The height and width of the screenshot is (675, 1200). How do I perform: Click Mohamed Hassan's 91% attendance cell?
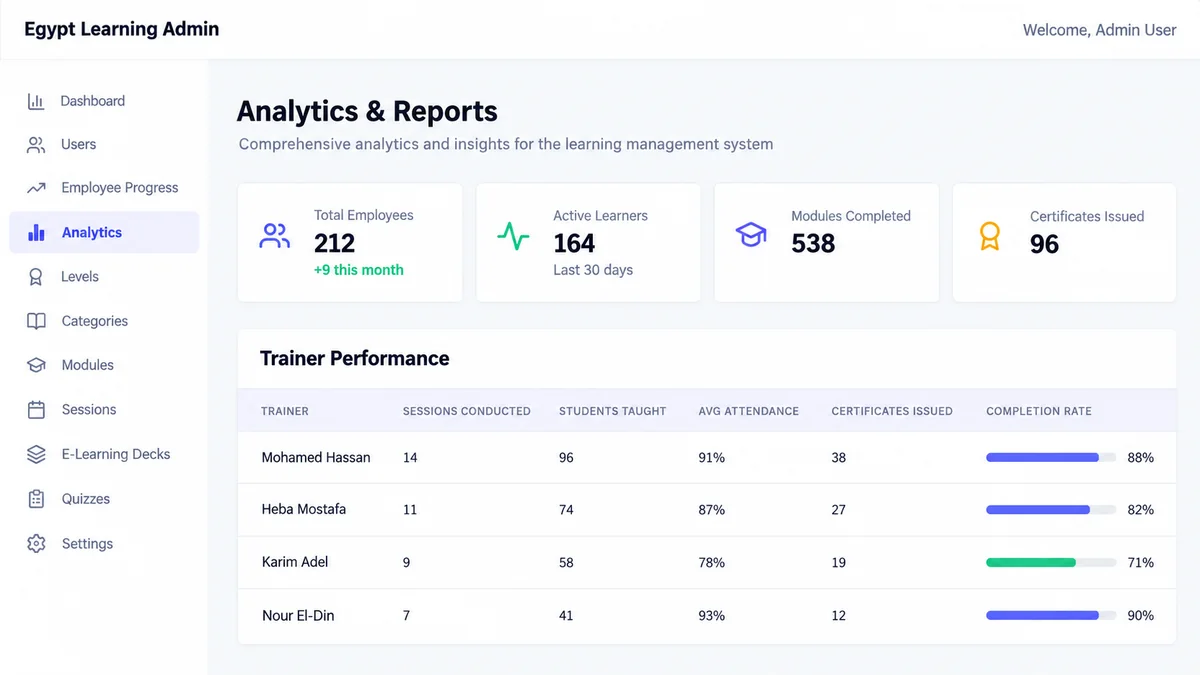[712, 457]
